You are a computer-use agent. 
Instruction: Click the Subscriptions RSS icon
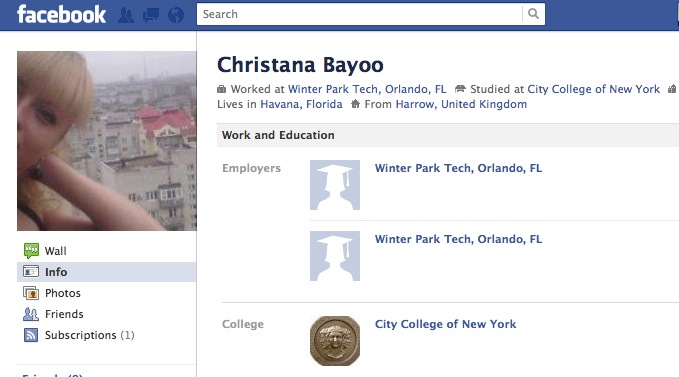(x=31, y=335)
